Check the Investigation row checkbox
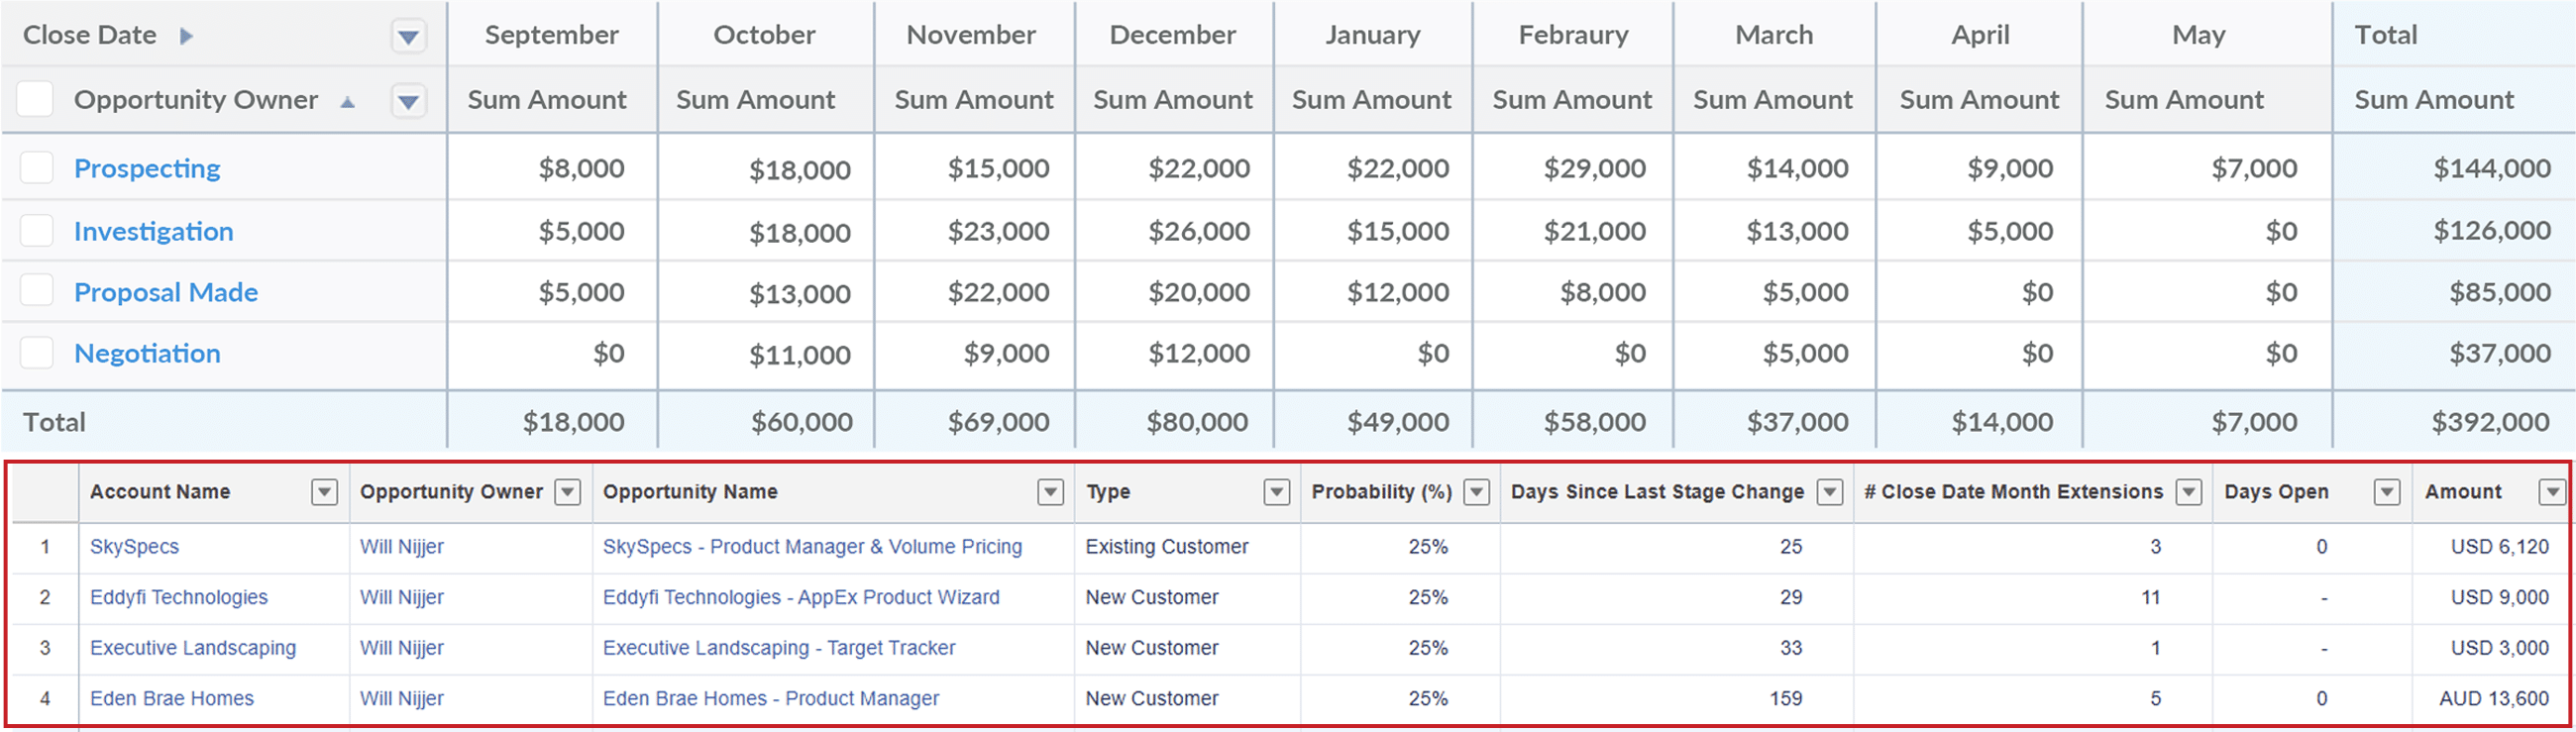The height and width of the screenshot is (732, 2576). tap(37, 230)
